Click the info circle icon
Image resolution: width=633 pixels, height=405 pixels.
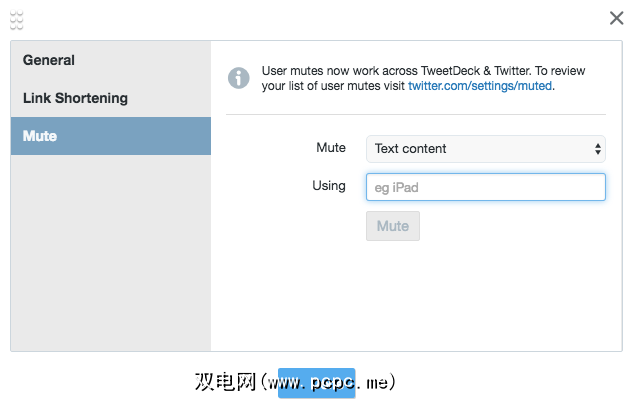238,78
